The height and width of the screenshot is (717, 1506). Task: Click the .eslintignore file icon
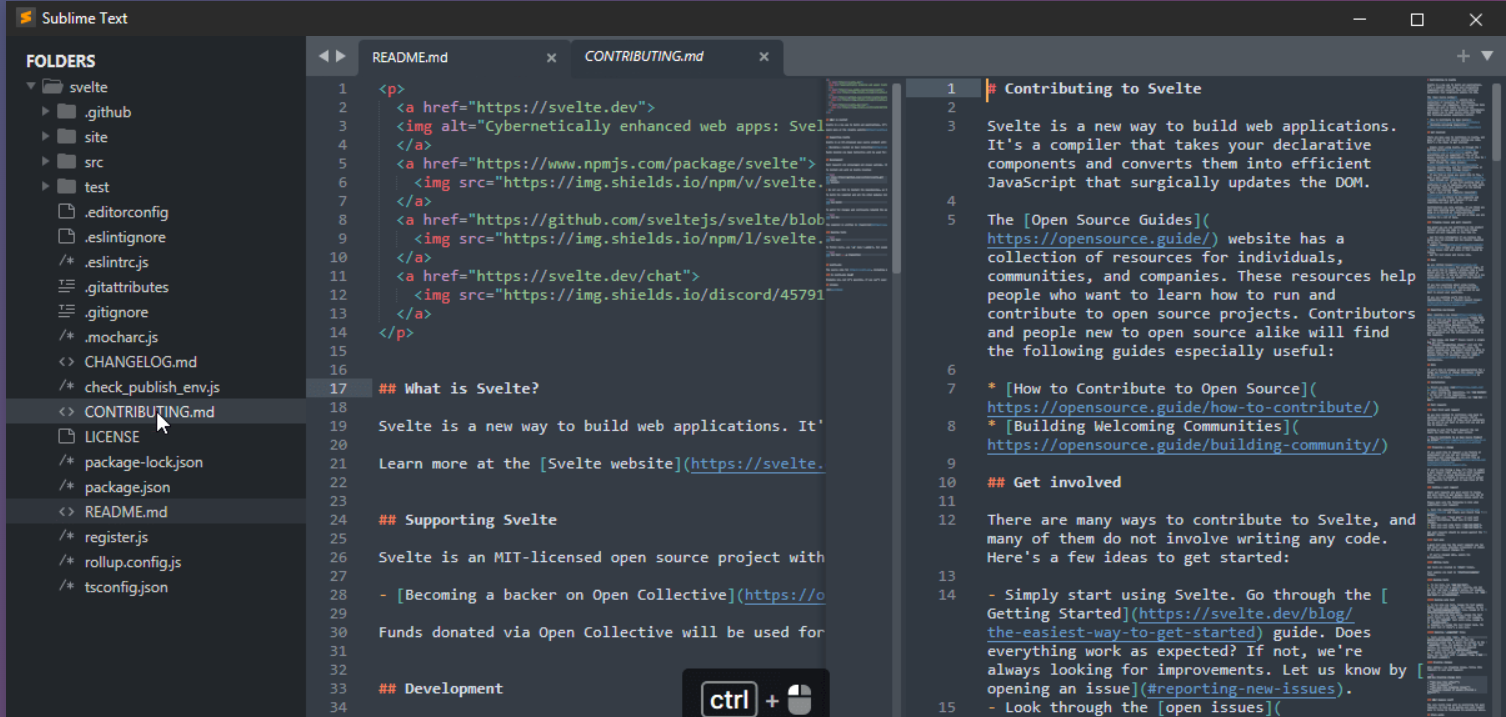pos(67,237)
